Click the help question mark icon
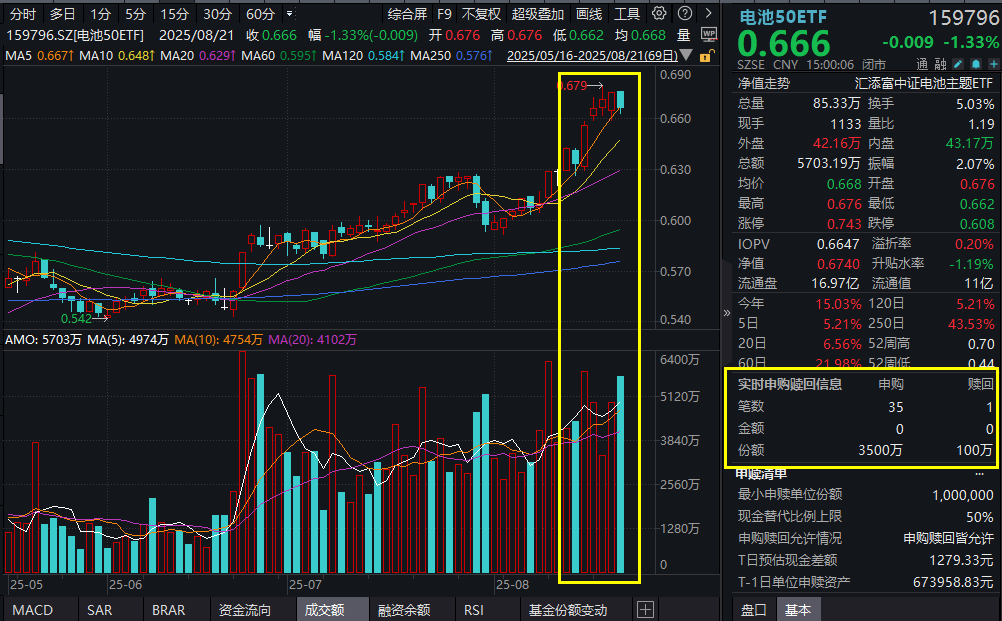This screenshot has width=1002, height=621. click(x=686, y=14)
